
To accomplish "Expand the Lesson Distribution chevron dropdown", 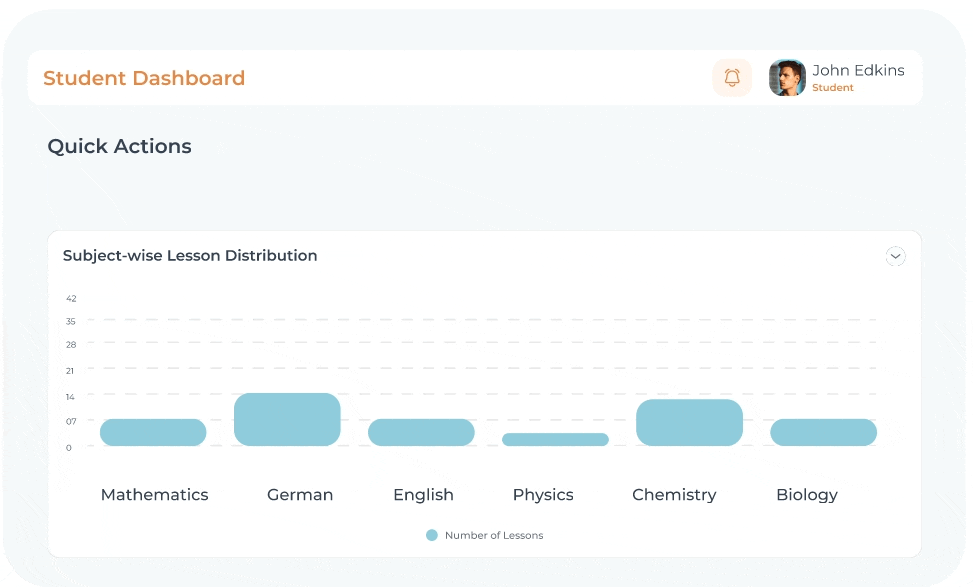I will coord(895,256).
